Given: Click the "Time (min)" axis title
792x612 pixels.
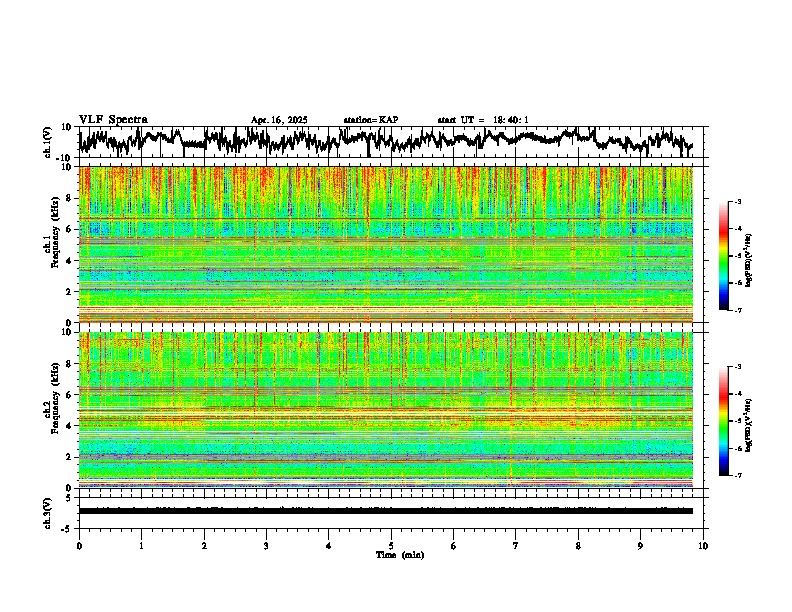Looking at the screenshot, I should [x=400, y=555].
